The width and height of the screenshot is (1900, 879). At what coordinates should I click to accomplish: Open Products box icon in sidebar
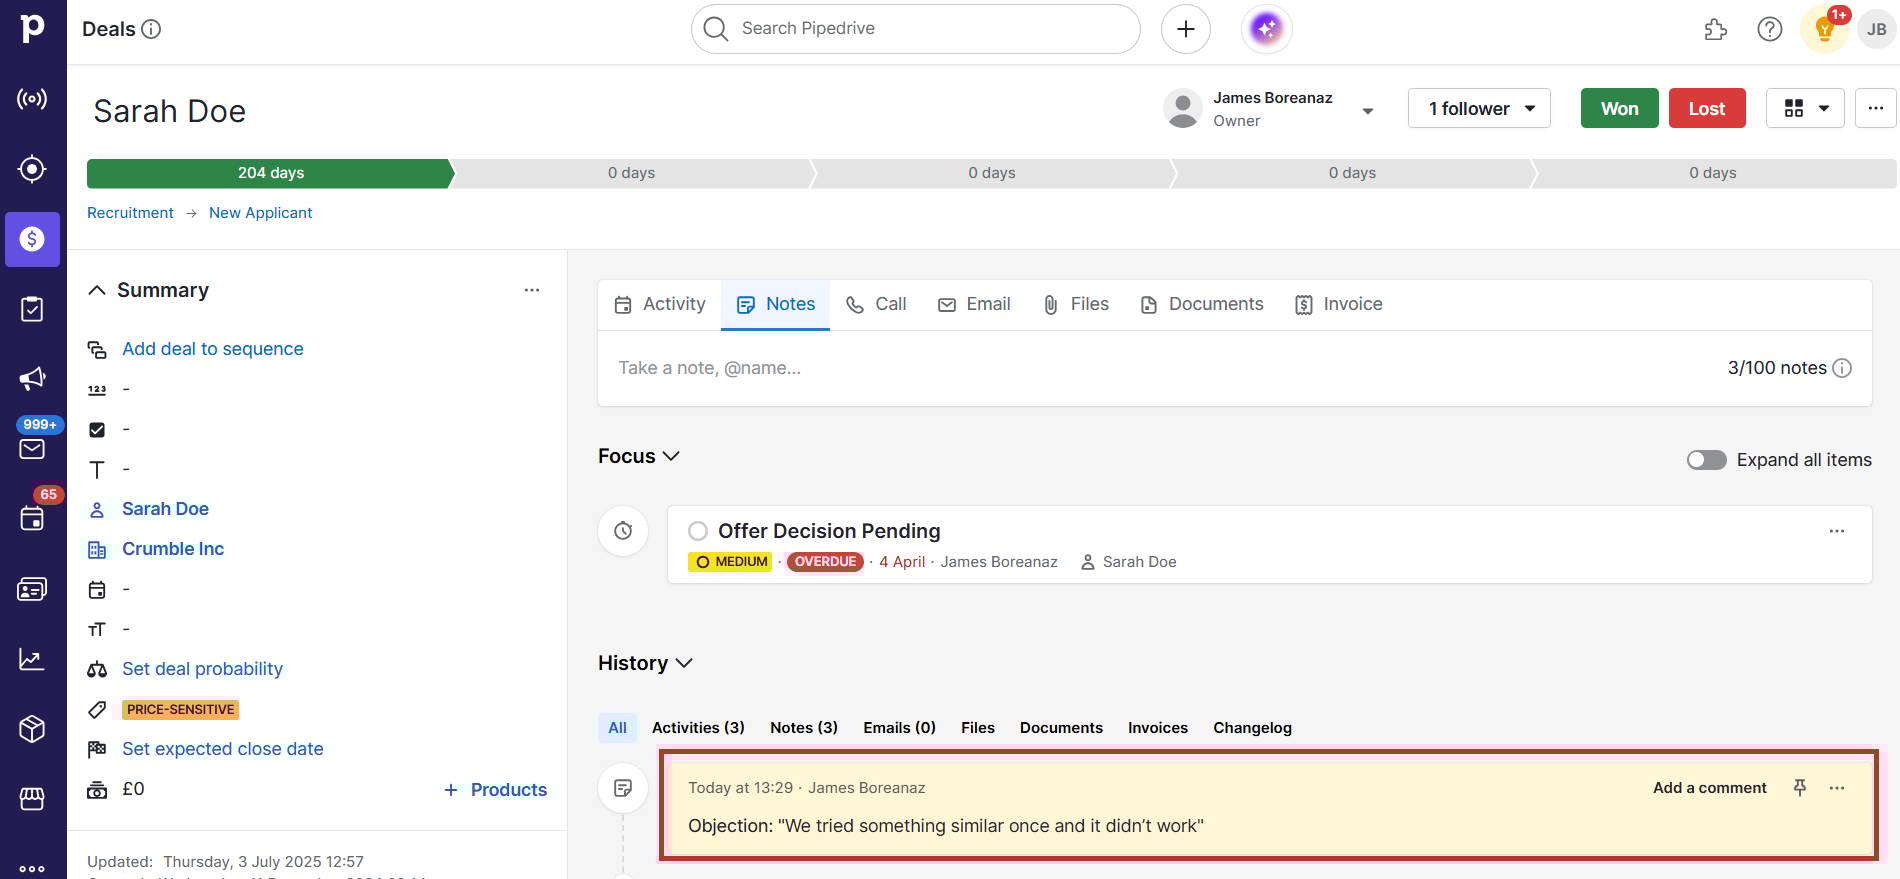pos(32,729)
